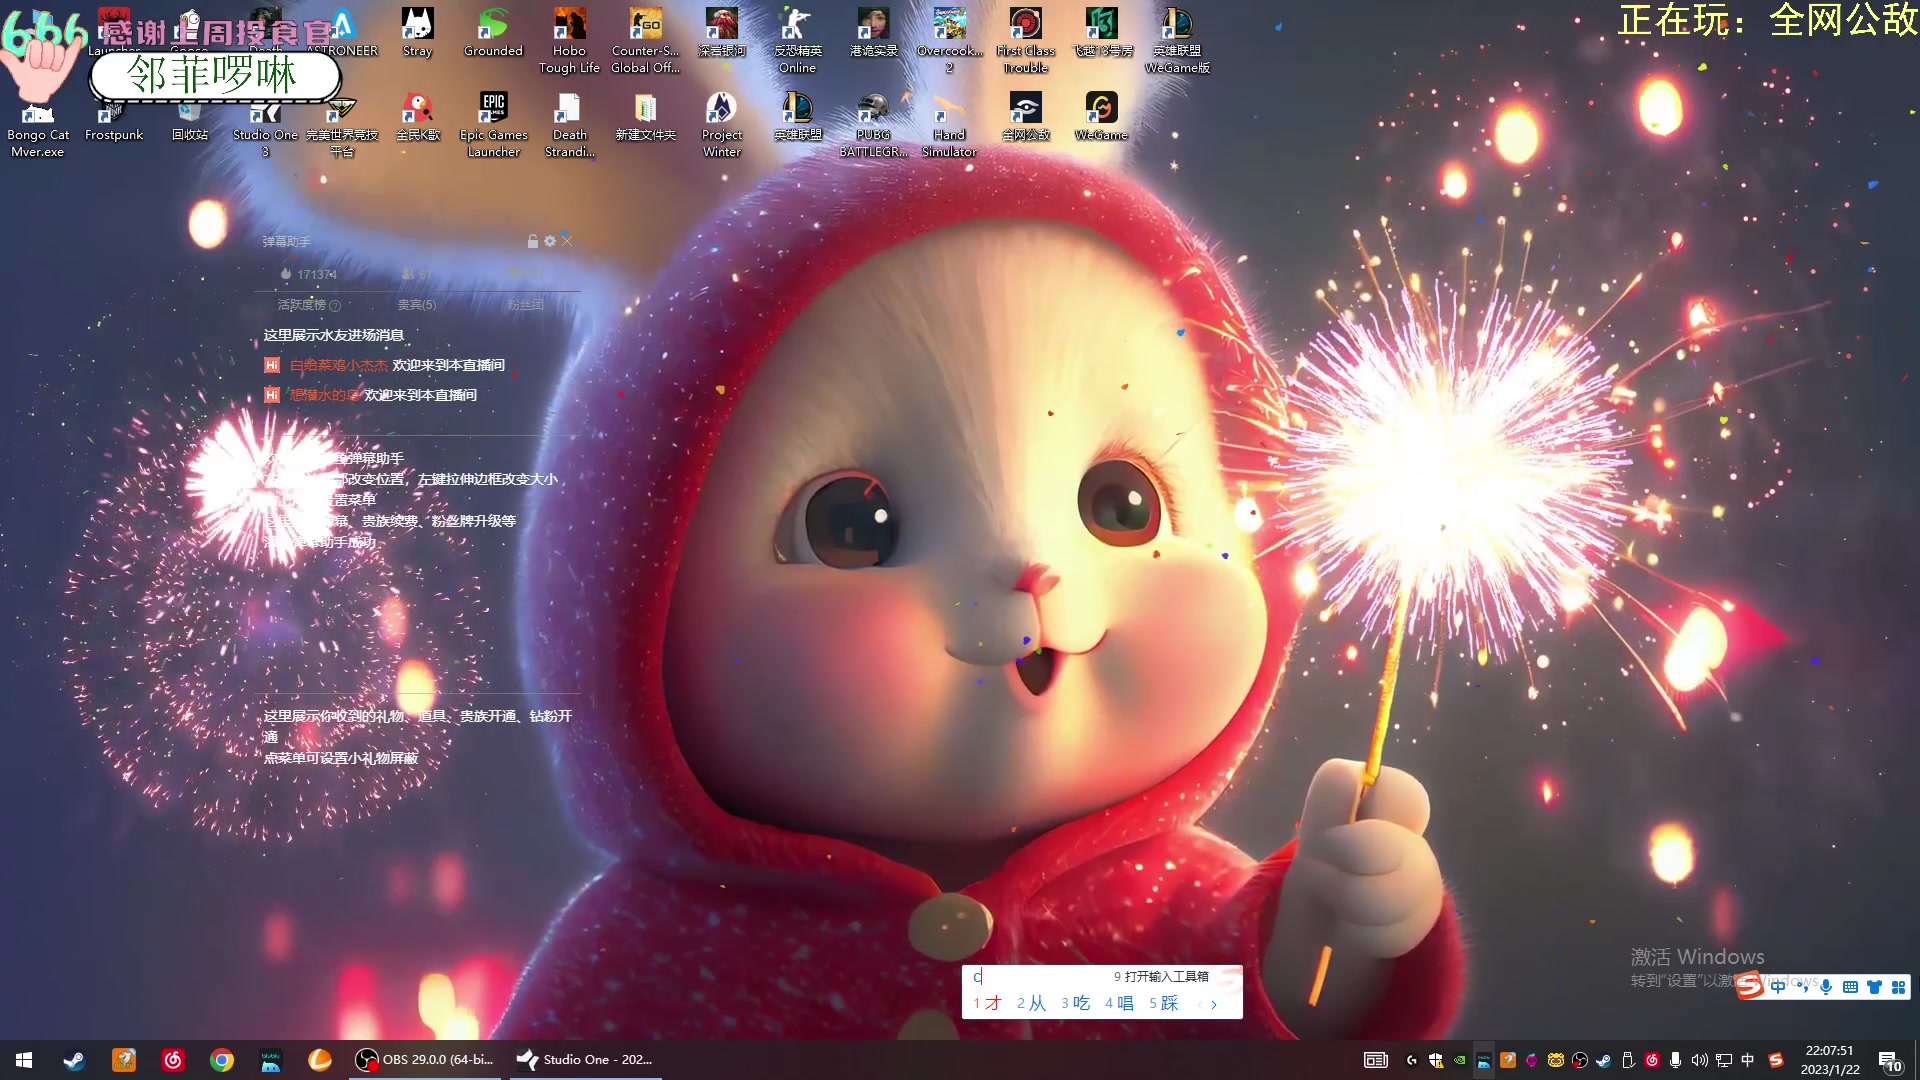The image size is (1920, 1080).
Task: Choose IME candidate 4 唱
Action: (1119, 1003)
